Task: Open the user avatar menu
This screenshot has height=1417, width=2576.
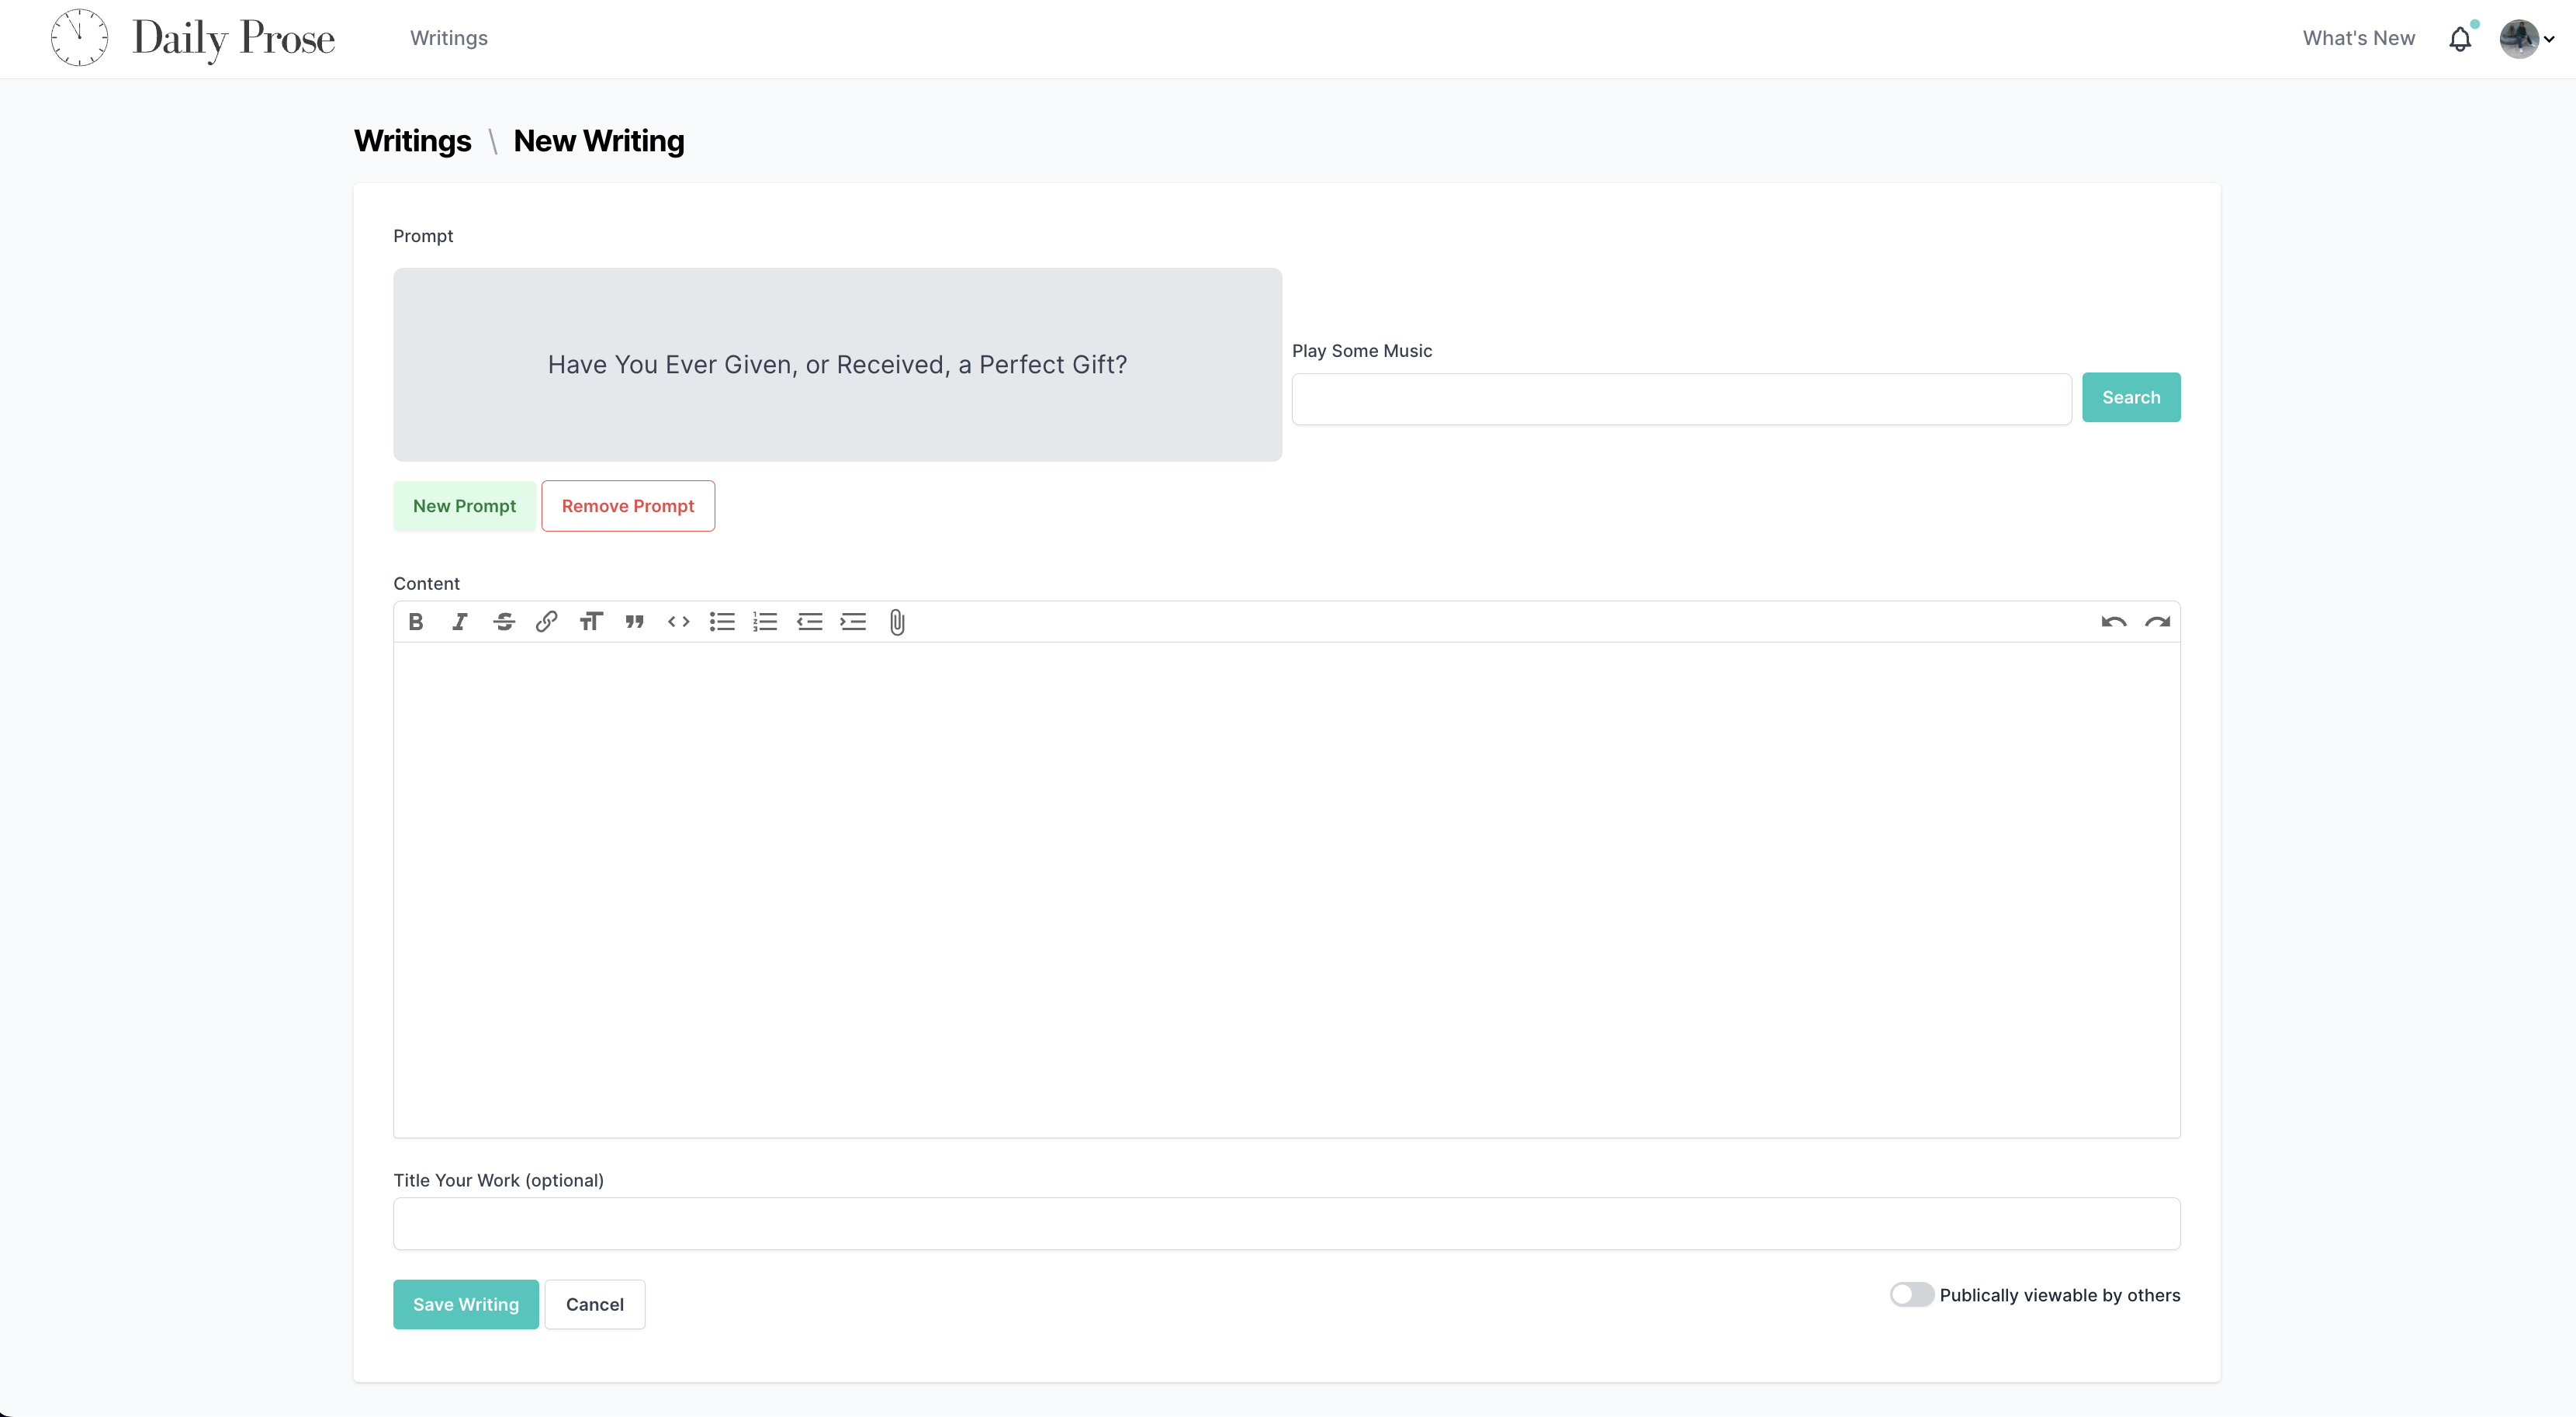Action: (x=2526, y=39)
